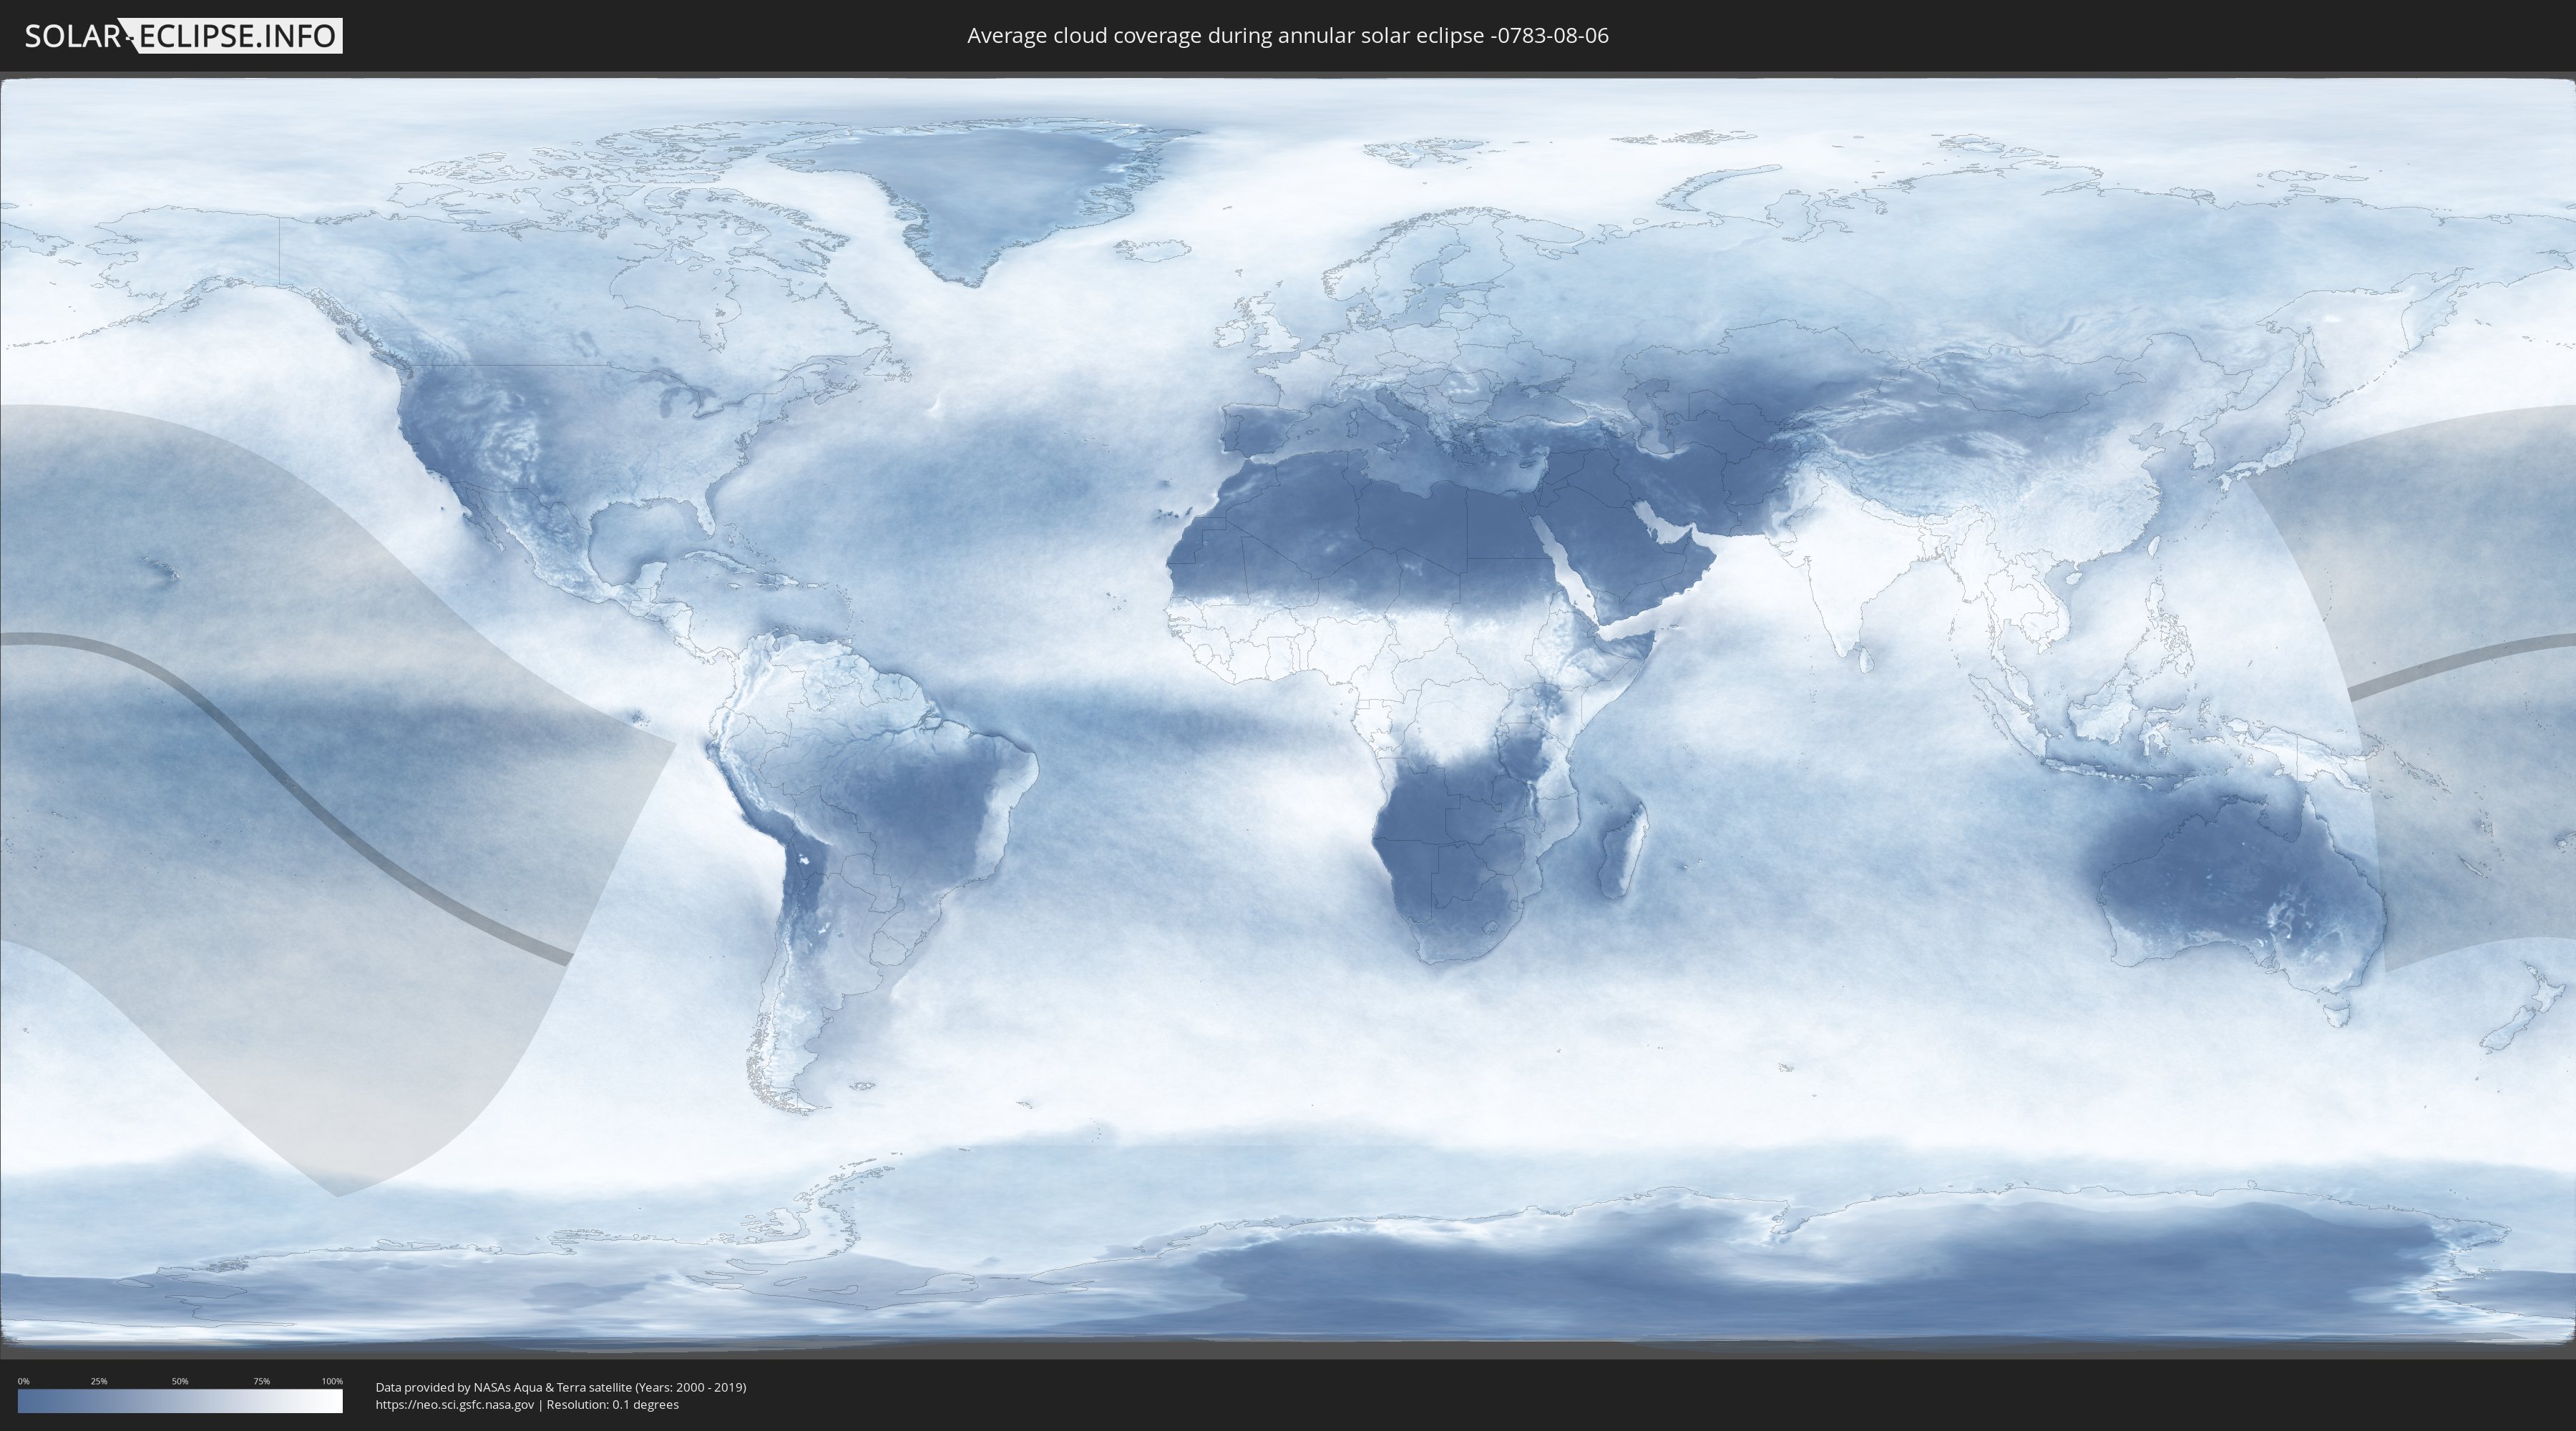Image resolution: width=2576 pixels, height=1431 pixels.
Task: Click the 50% legend label
Action: click(x=180, y=1381)
